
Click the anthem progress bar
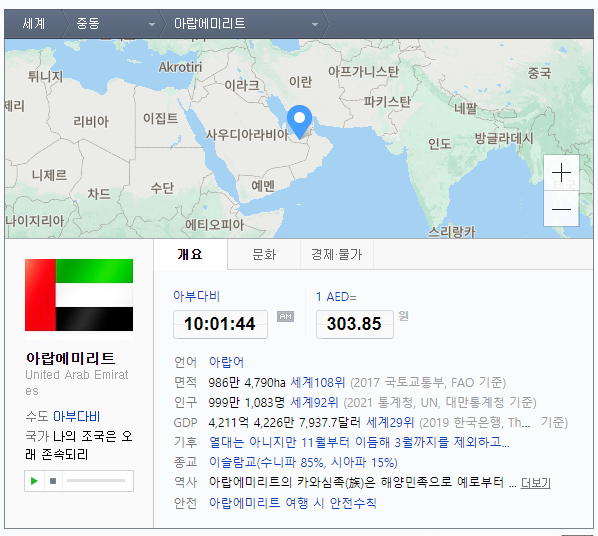click(96, 481)
